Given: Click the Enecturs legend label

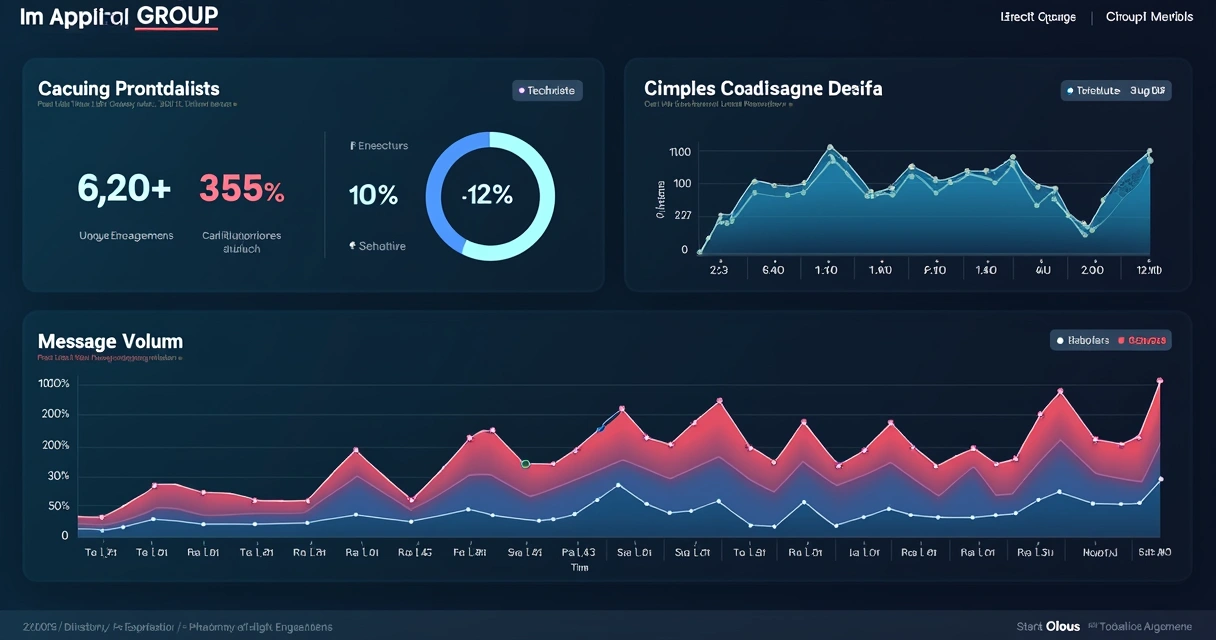Looking at the screenshot, I should tap(379, 146).
